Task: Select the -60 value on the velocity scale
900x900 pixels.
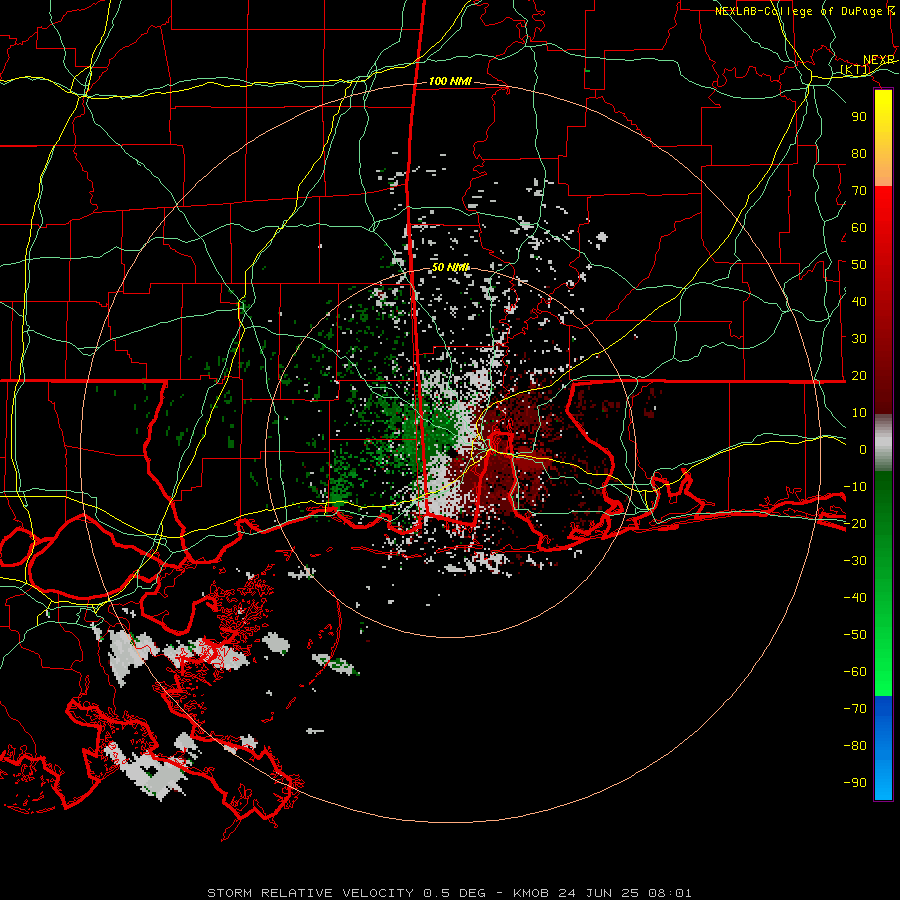Action: click(855, 672)
